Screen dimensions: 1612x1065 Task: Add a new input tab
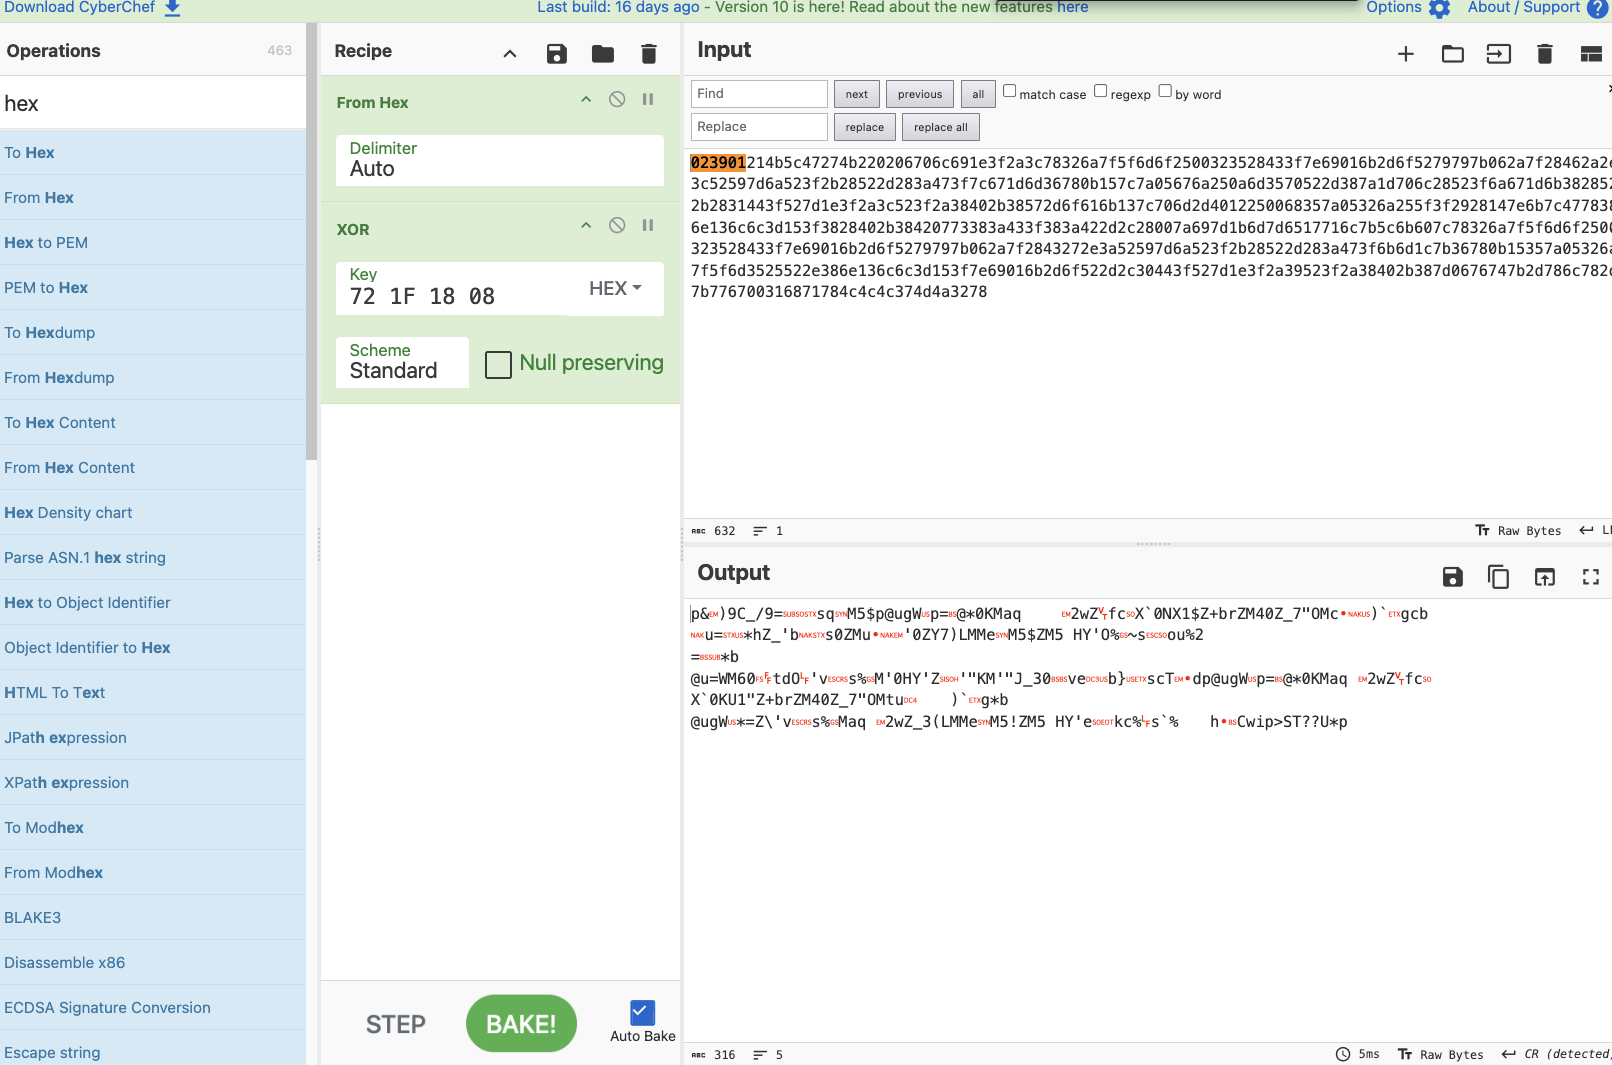pos(1405,54)
